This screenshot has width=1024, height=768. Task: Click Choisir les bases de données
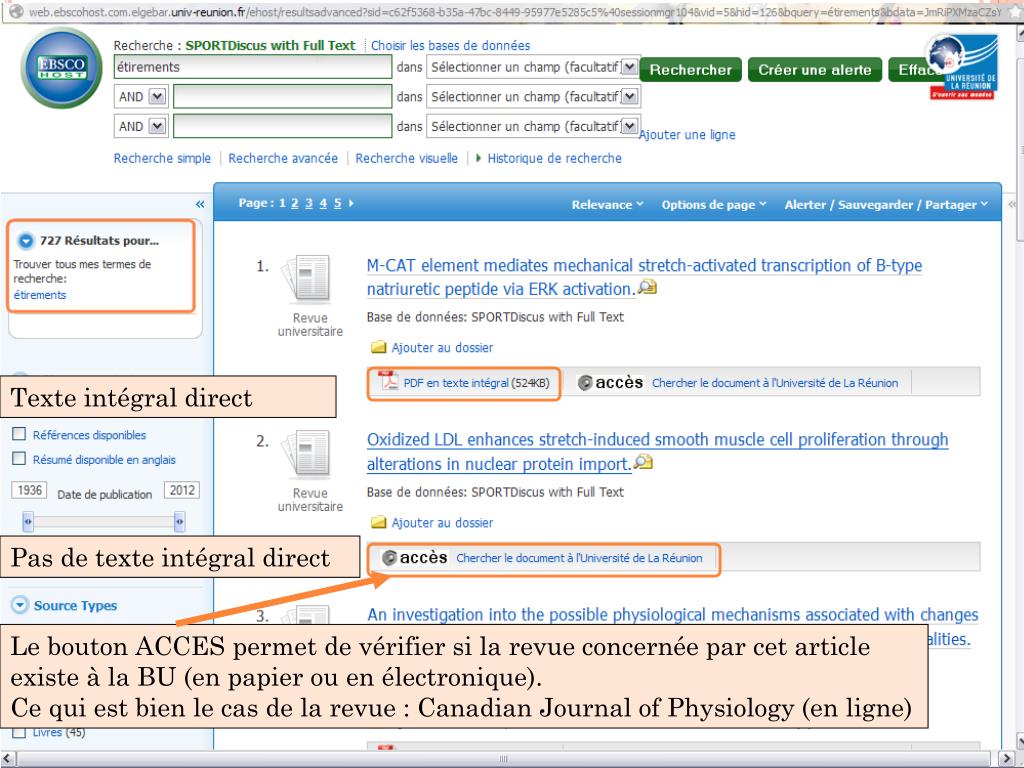[451, 46]
